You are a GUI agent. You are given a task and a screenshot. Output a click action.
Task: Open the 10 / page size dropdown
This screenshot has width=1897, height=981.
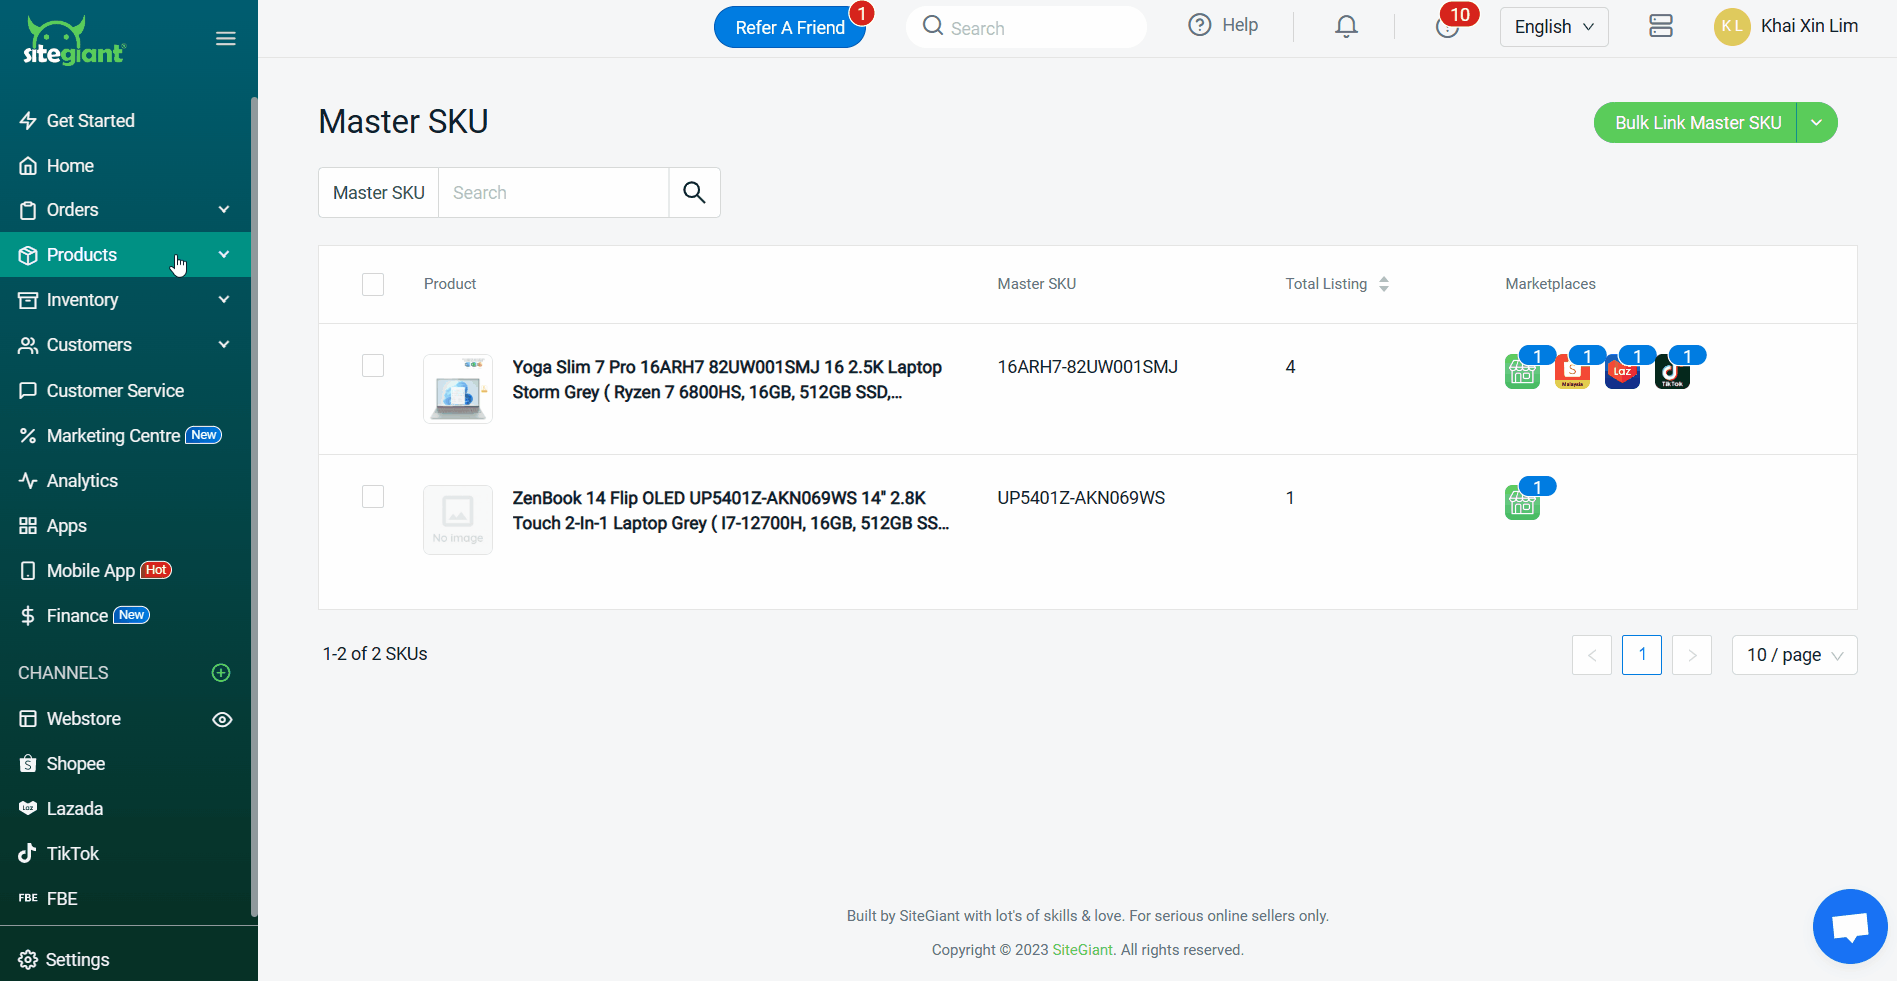tap(1794, 655)
